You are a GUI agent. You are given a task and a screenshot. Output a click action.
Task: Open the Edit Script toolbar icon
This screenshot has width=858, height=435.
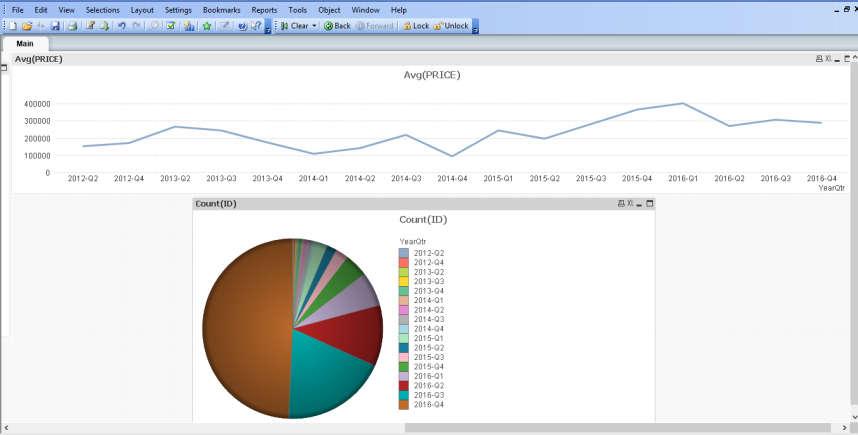tap(90, 26)
